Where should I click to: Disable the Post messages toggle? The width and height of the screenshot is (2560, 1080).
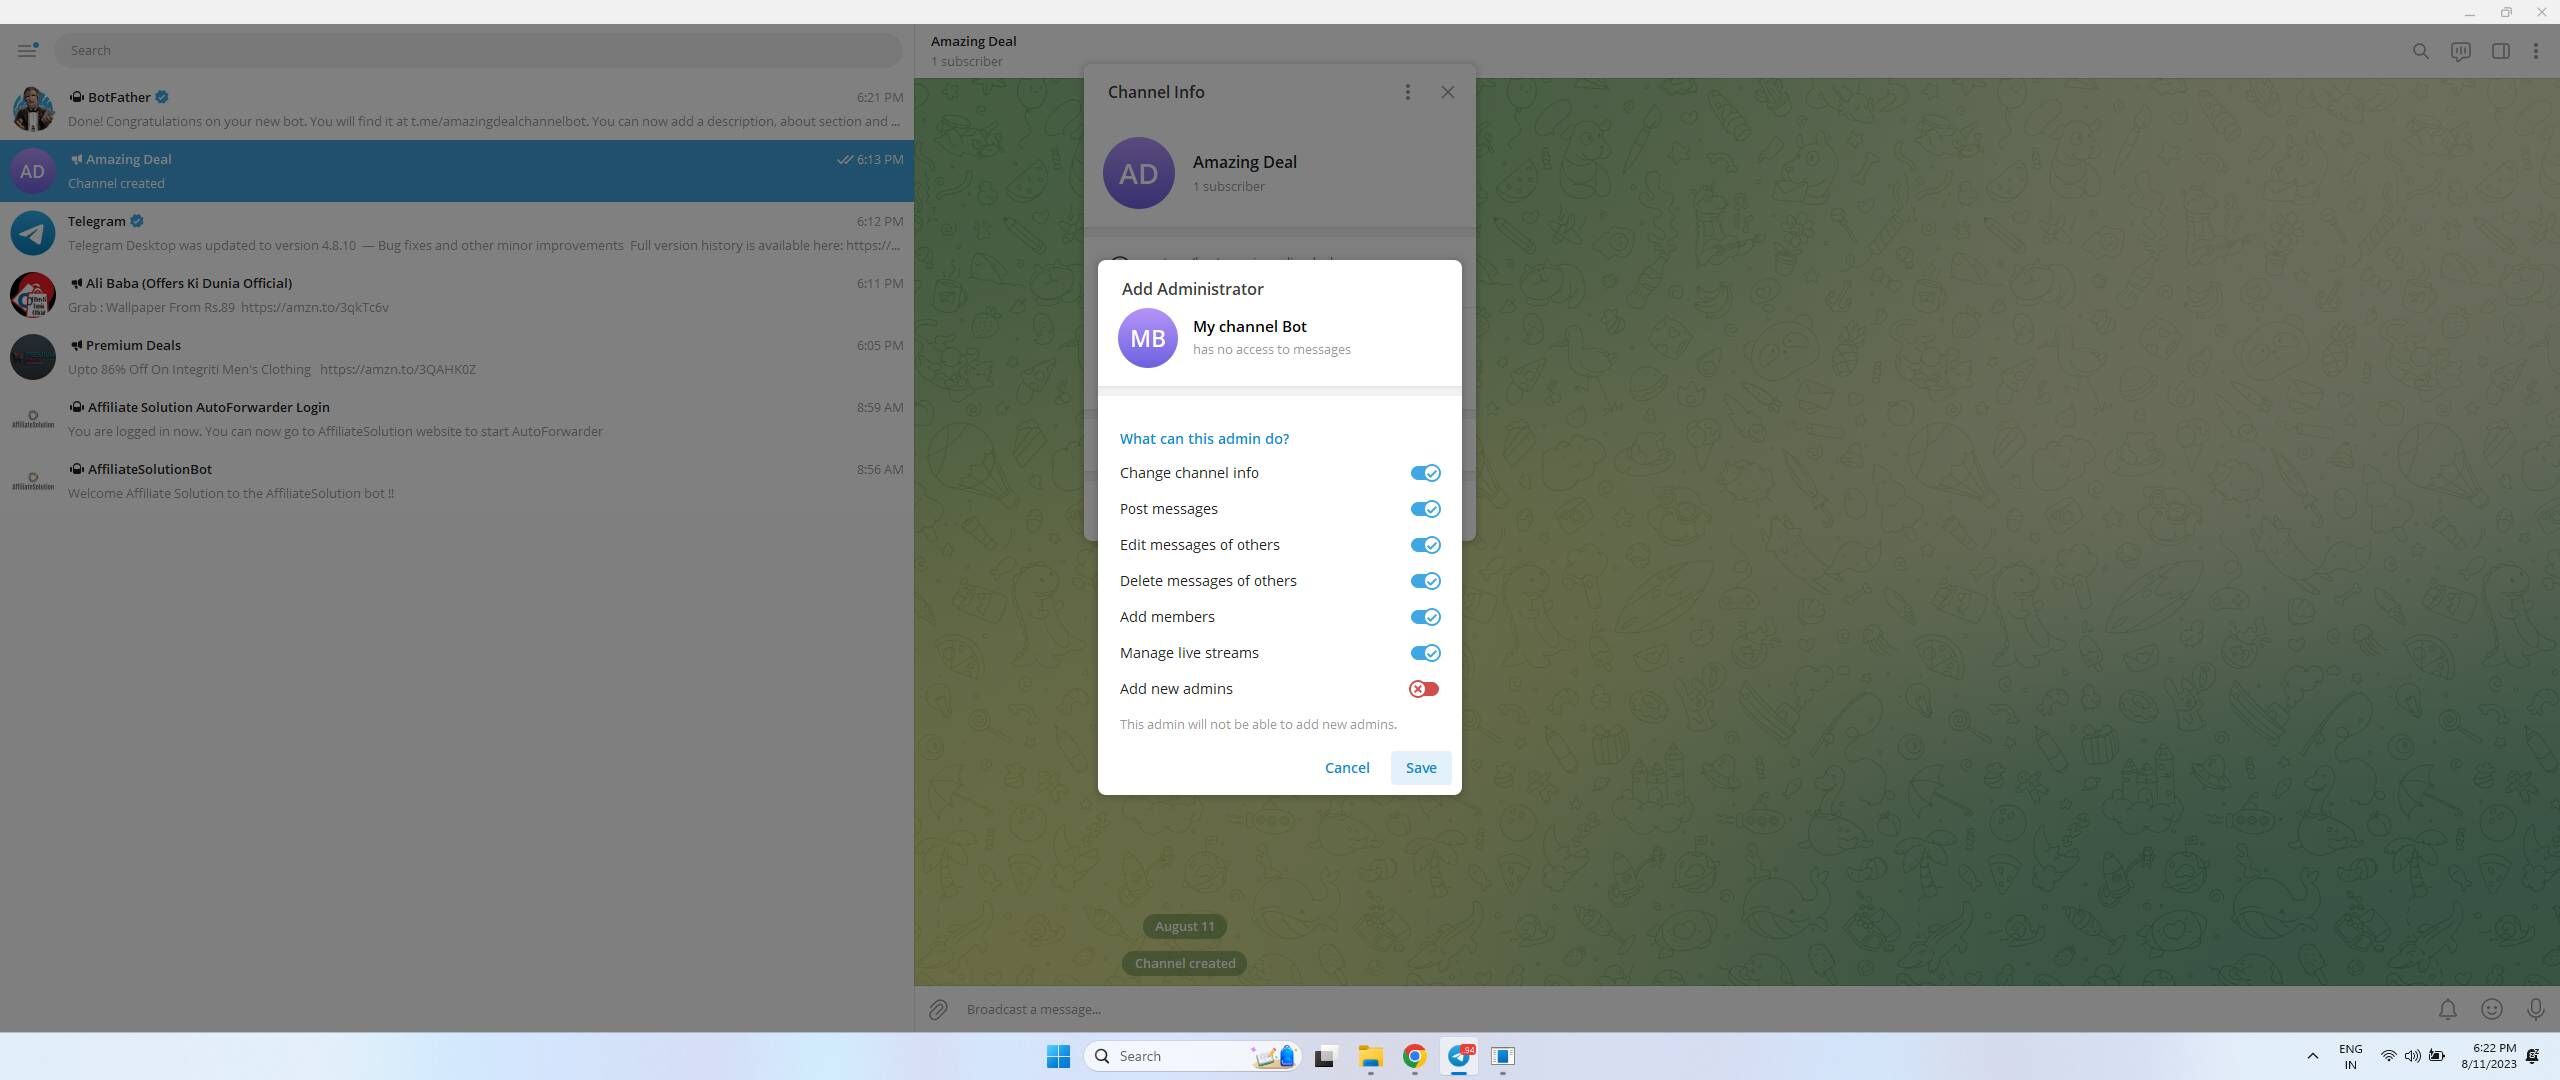1424,509
